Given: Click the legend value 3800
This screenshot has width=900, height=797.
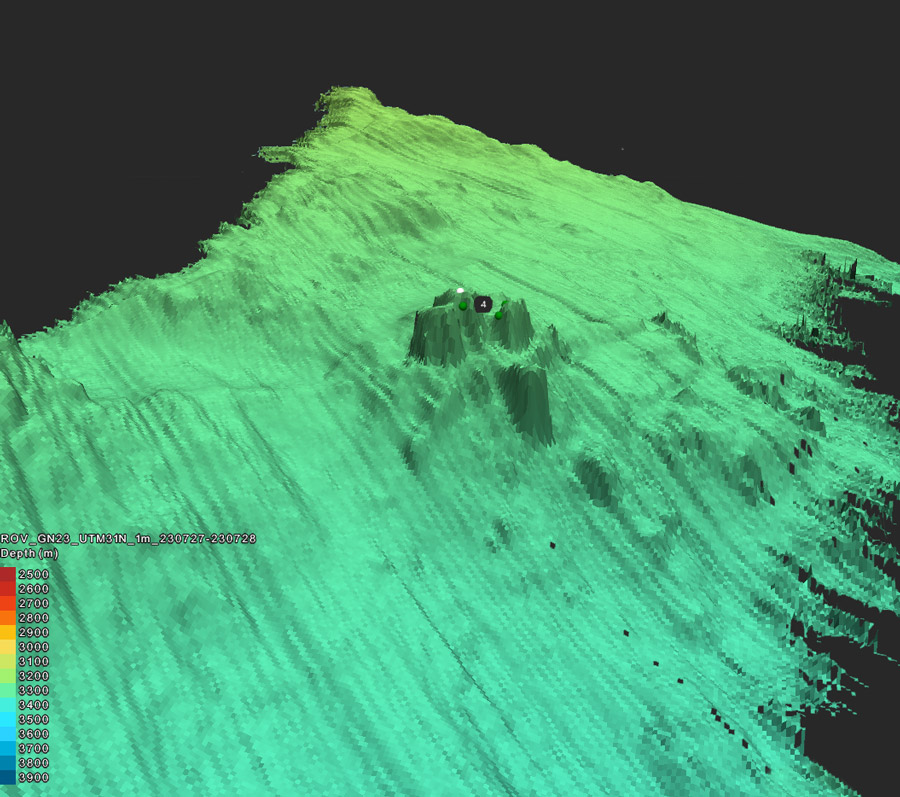Looking at the screenshot, I should click(34, 763).
